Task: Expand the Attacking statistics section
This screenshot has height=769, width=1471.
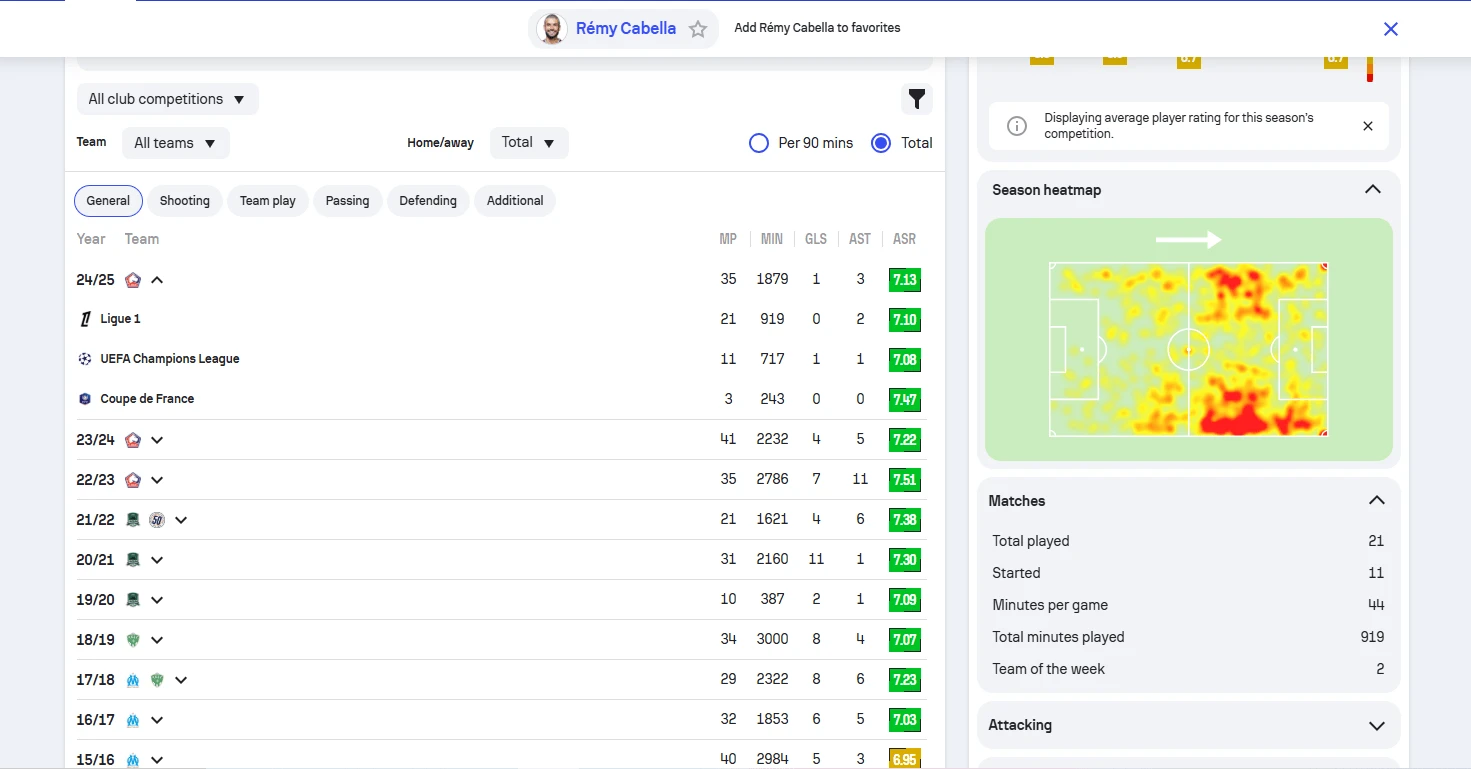Action: click(x=1376, y=726)
